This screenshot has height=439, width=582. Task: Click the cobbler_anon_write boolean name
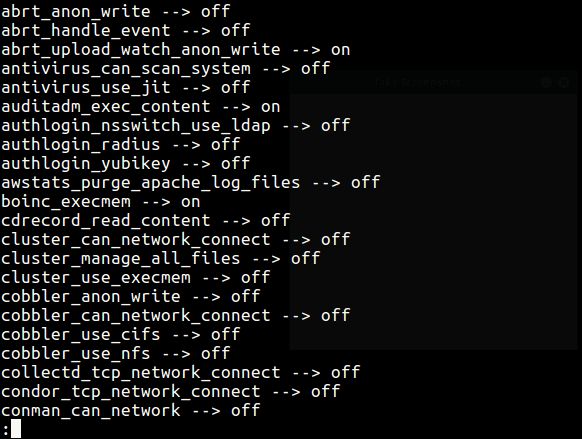(x=91, y=297)
